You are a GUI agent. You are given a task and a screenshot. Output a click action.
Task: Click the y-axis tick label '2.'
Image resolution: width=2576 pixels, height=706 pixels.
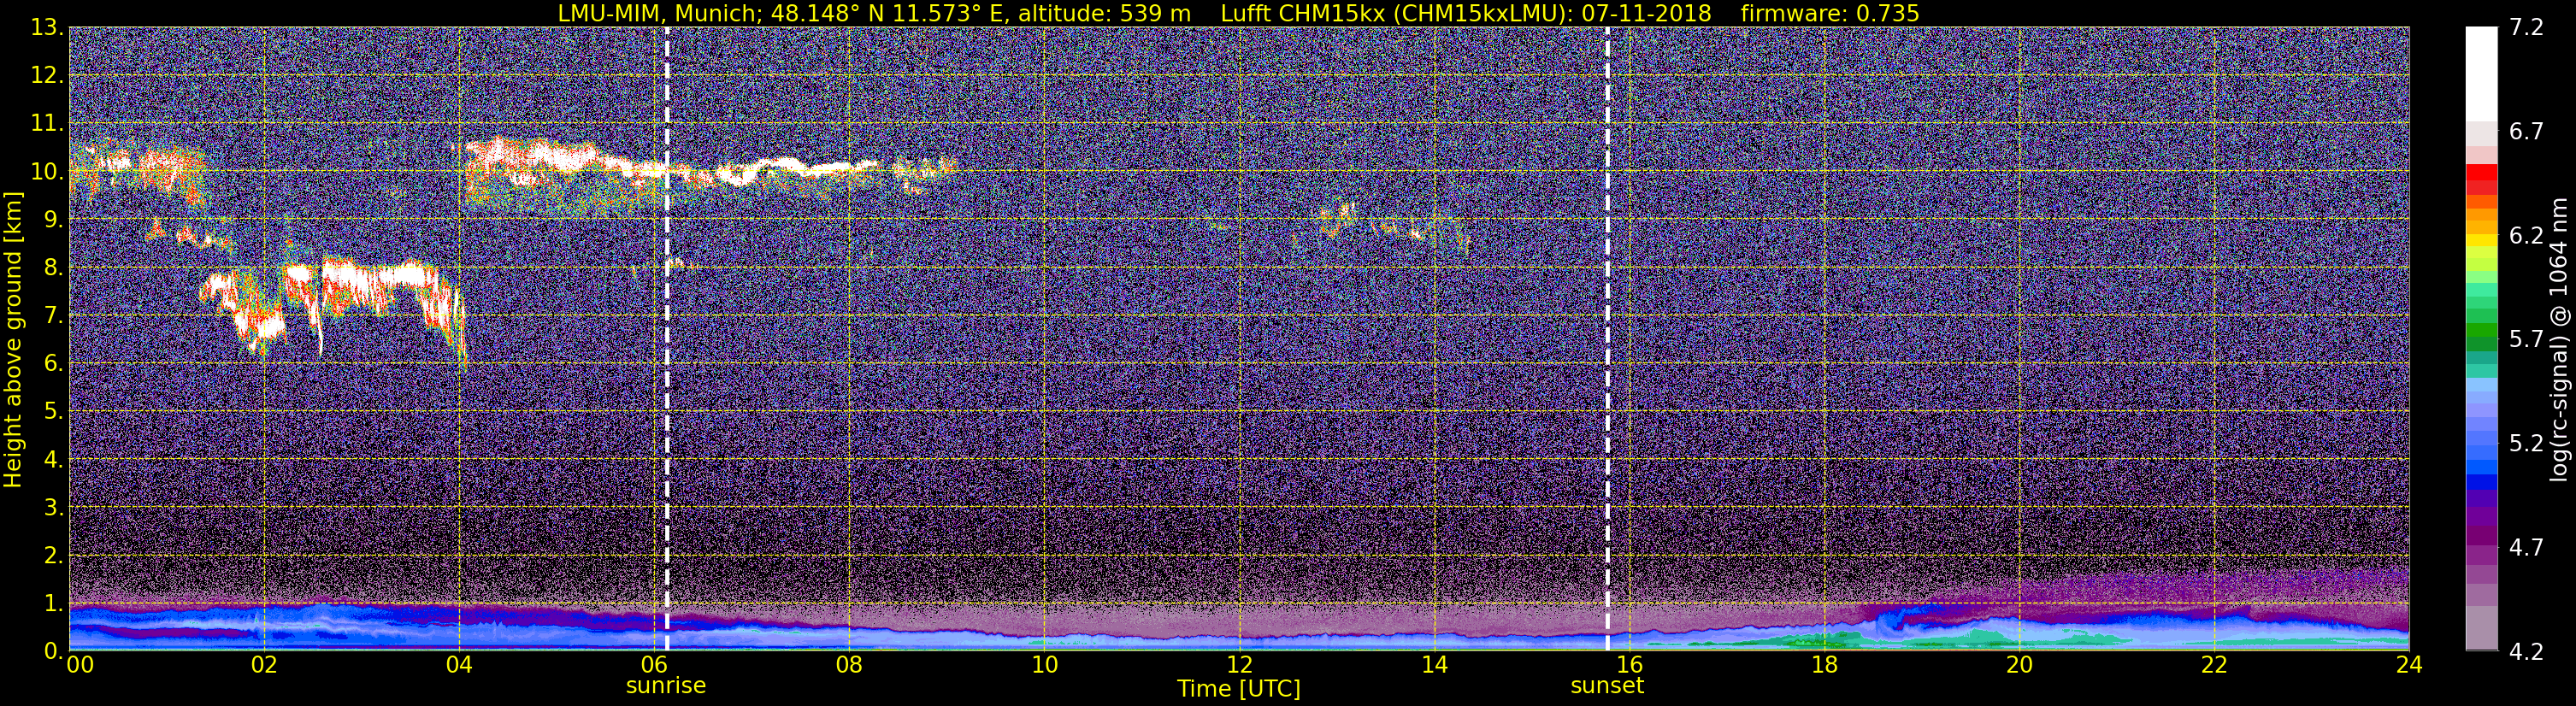[53, 555]
